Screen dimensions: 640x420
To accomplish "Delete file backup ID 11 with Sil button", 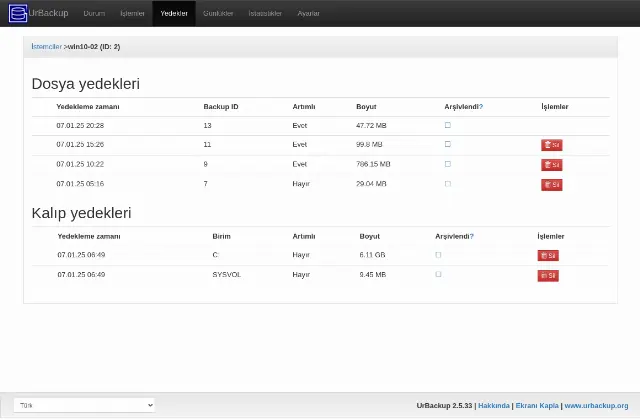I will point(552,145).
